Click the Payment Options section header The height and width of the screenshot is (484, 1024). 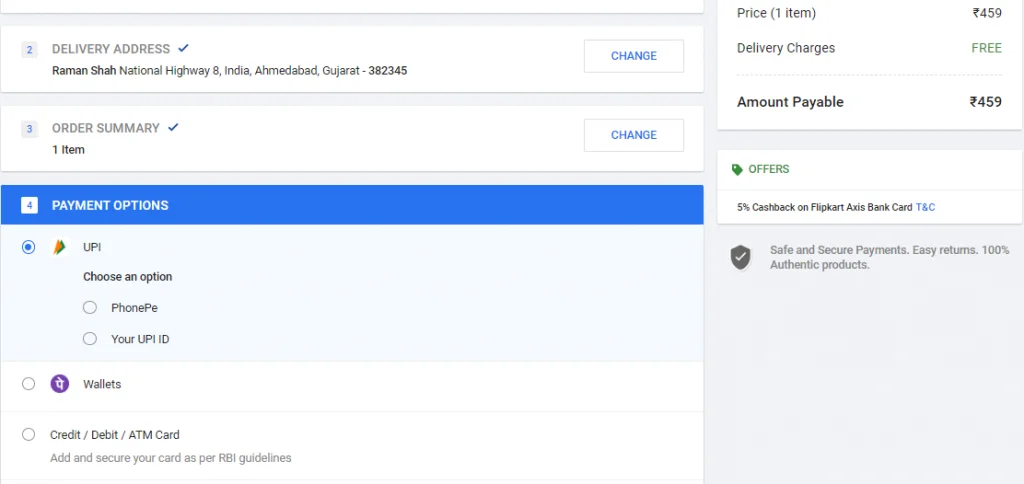(110, 205)
